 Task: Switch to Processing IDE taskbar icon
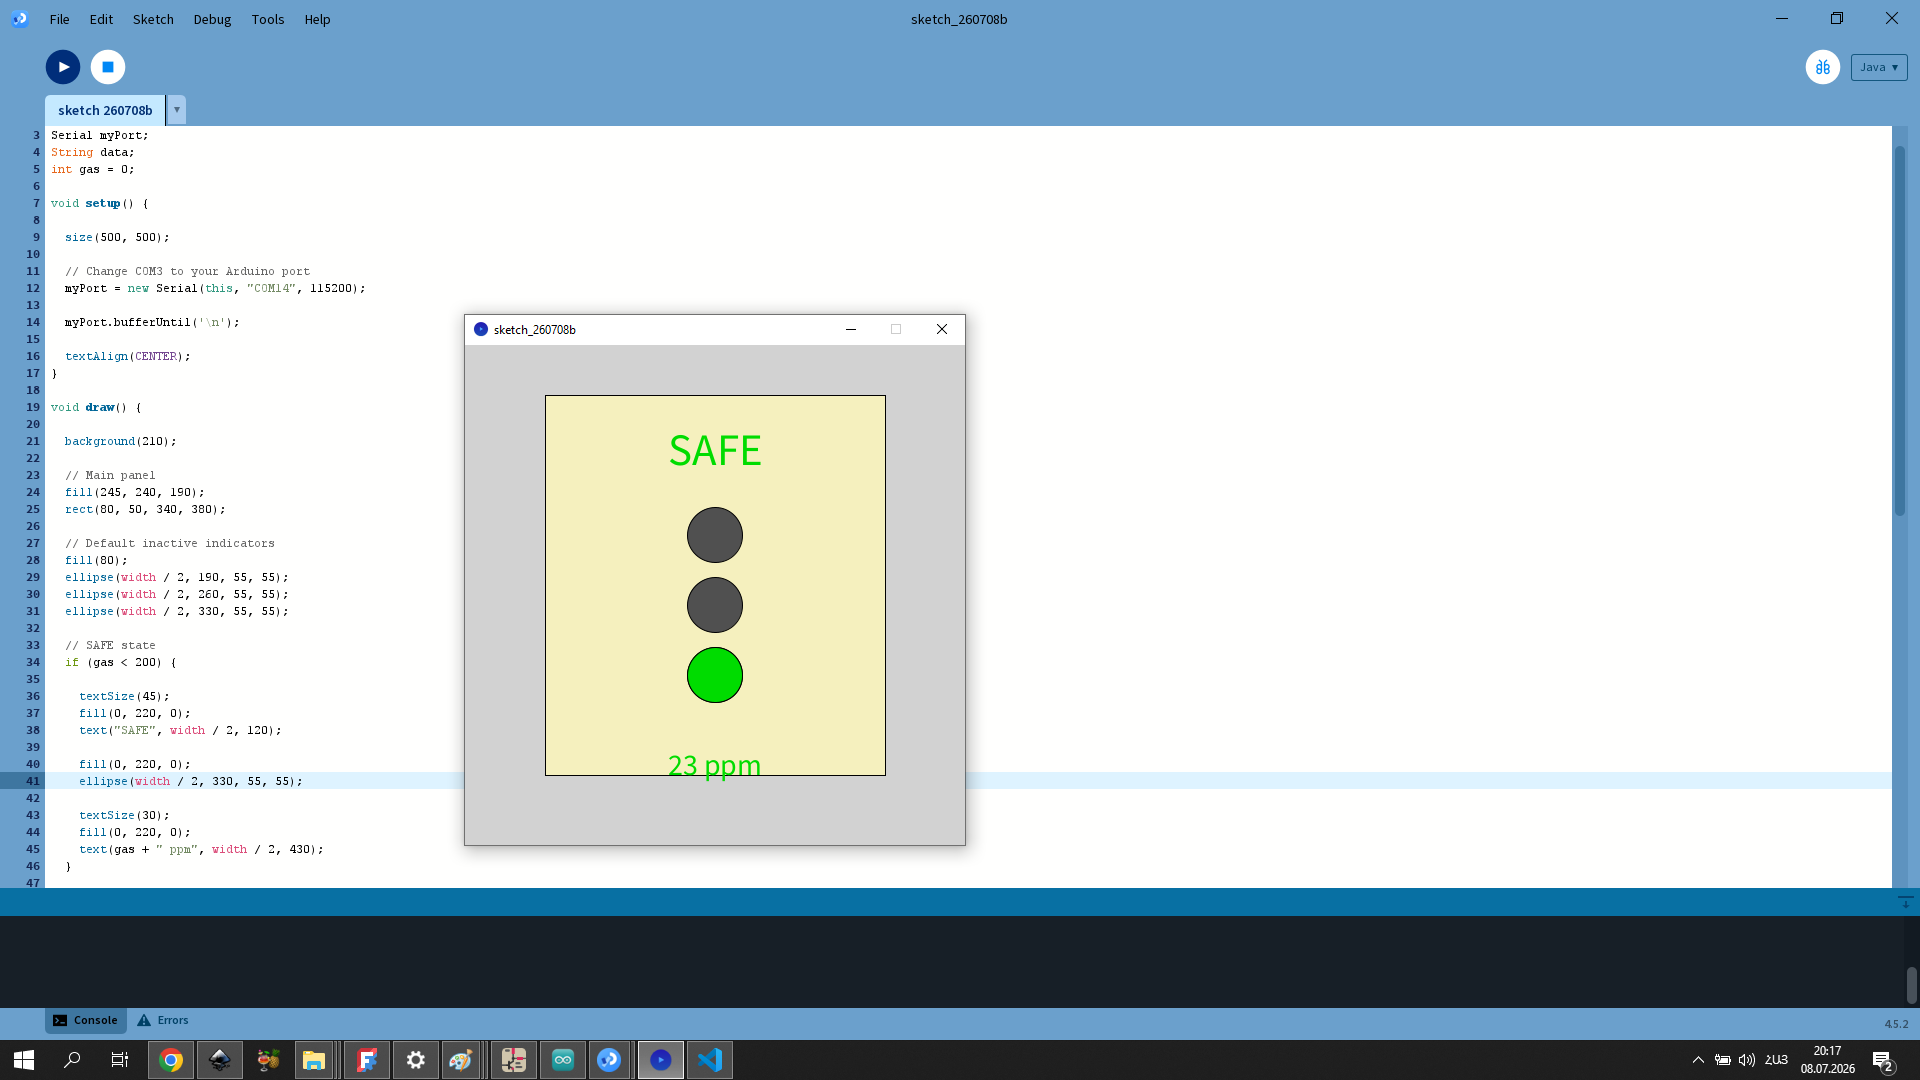tap(609, 1060)
